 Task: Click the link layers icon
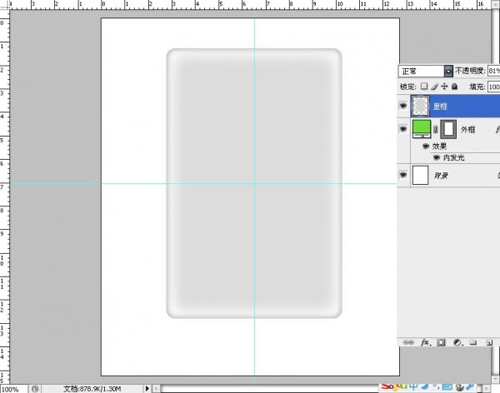[408, 342]
